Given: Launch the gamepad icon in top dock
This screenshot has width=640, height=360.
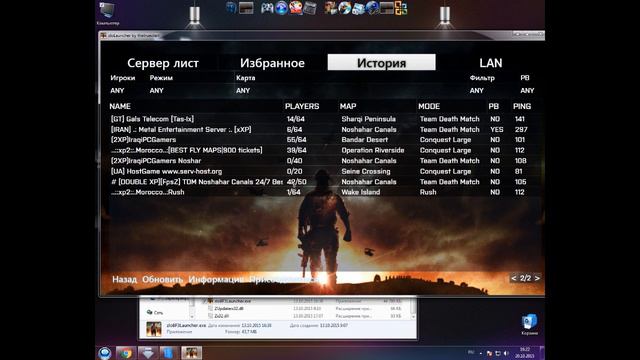Looking at the screenshot, I should tap(267, 8).
